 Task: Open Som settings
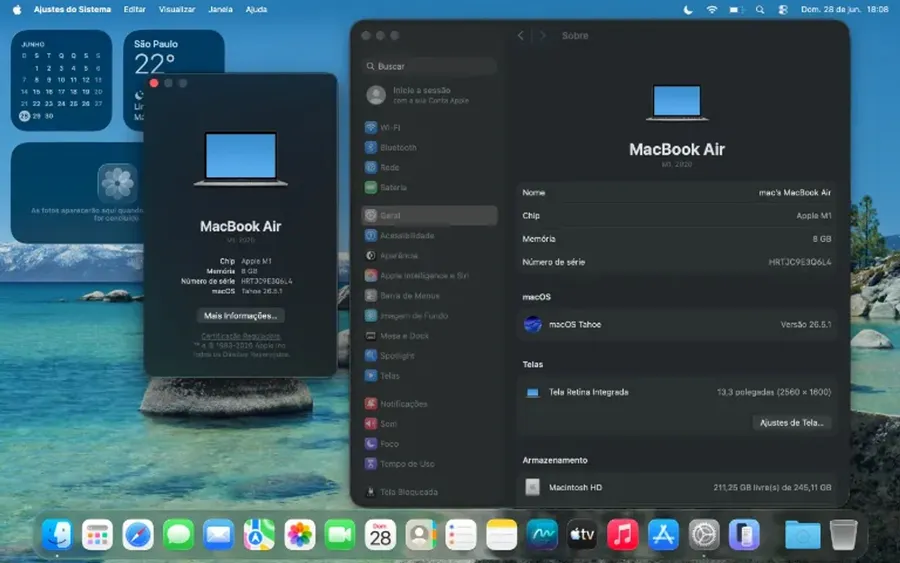[x=429, y=424]
